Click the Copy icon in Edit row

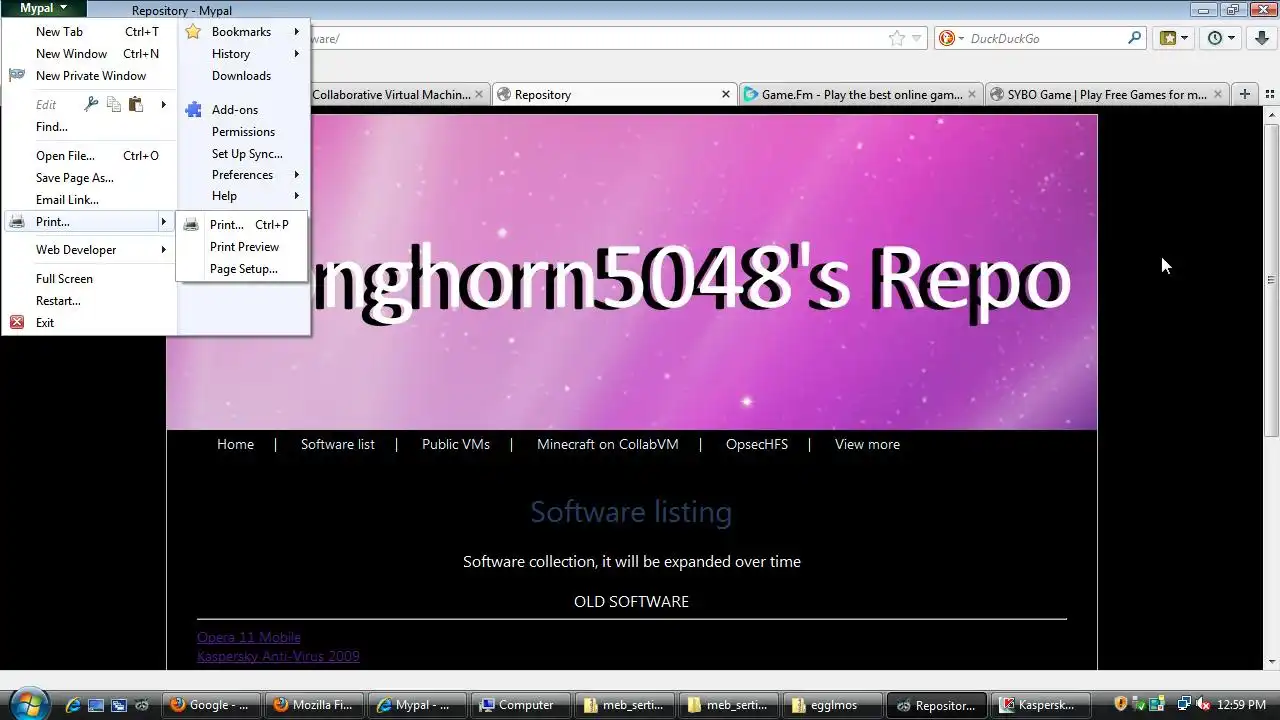(114, 104)
